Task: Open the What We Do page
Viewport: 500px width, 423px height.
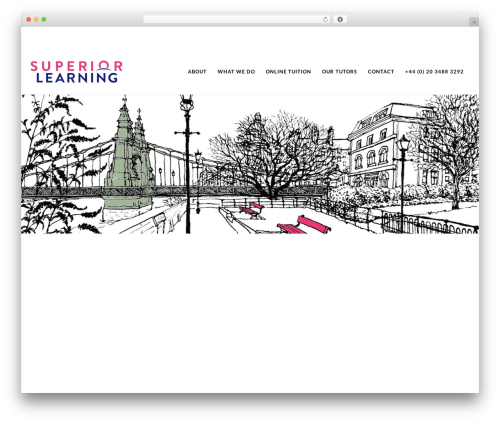Action: tap(236, 72)
